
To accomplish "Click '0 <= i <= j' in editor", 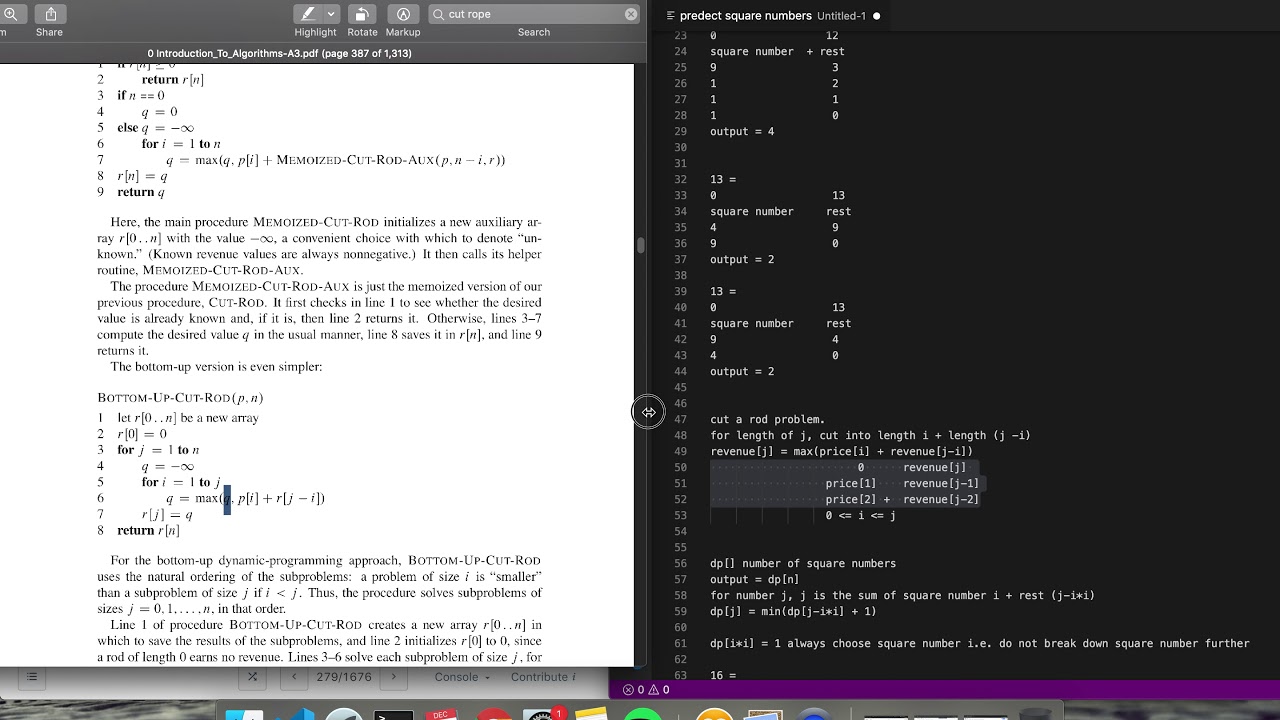I will click(860, 515).
